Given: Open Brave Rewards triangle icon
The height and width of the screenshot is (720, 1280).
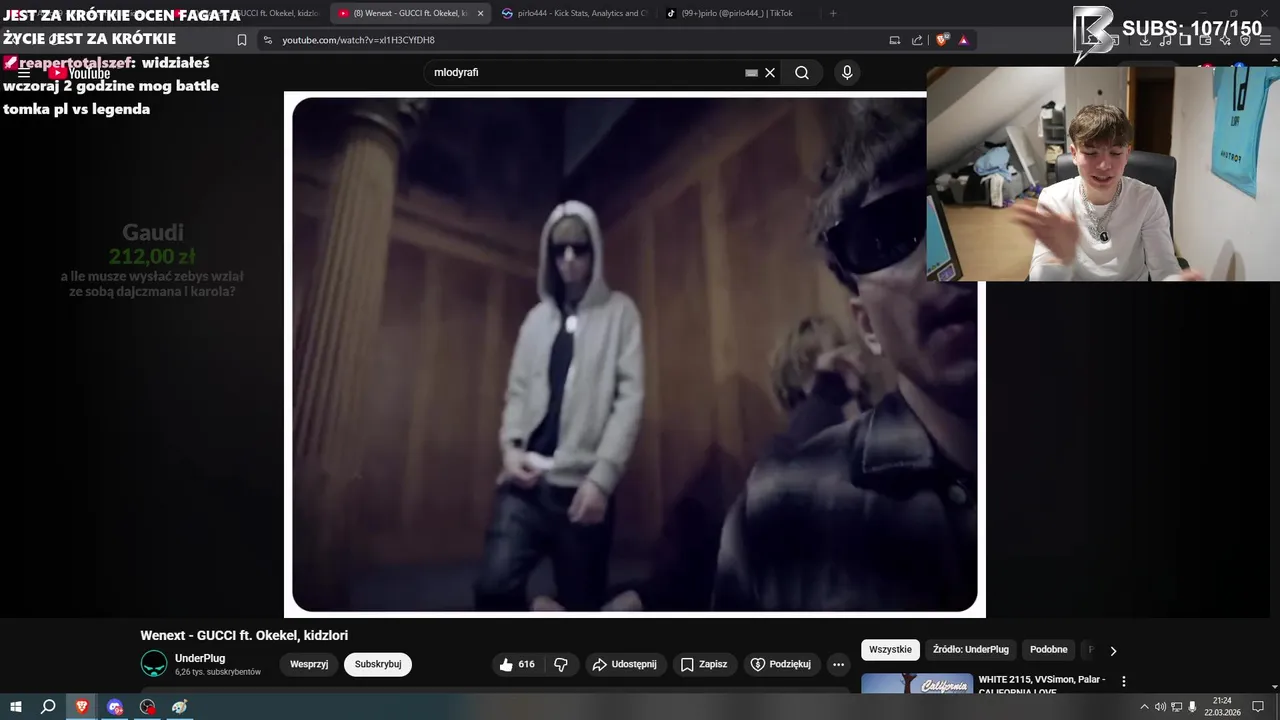Looking at the screenshot, I should 963,40.
